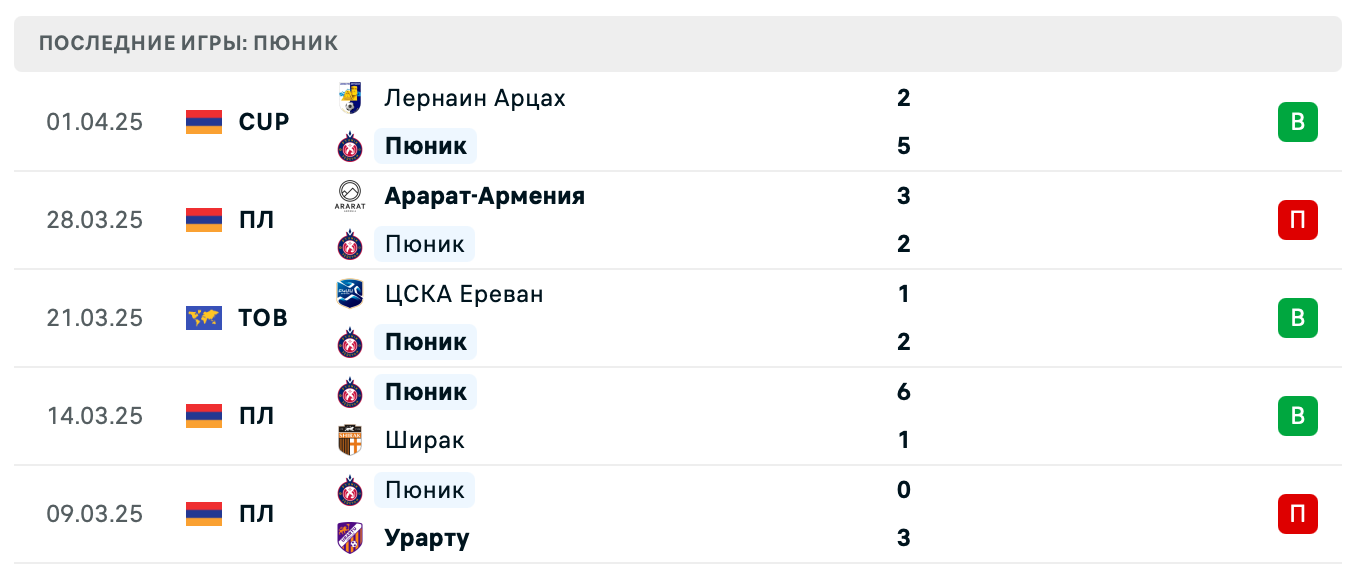Screen dimensions: 1358x580
Task: Open the Урарту team link
Action: pyautogui.click(x=427, y=538)
